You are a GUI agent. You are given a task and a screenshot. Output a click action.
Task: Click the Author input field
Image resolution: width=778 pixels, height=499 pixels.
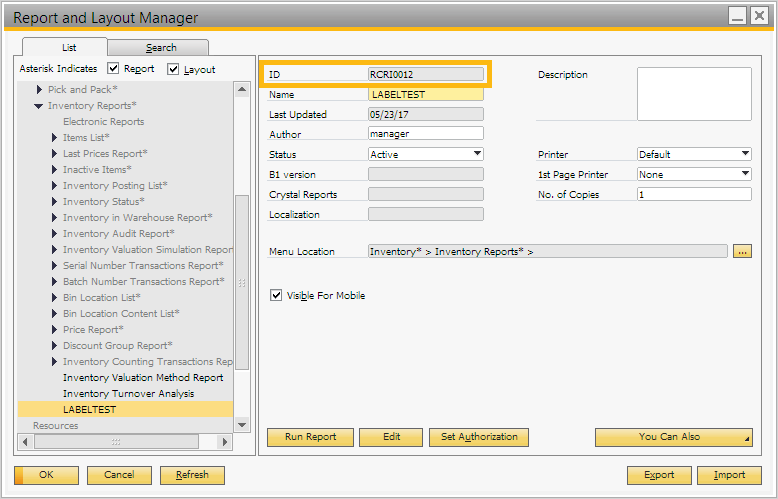(x=425, y=134)
